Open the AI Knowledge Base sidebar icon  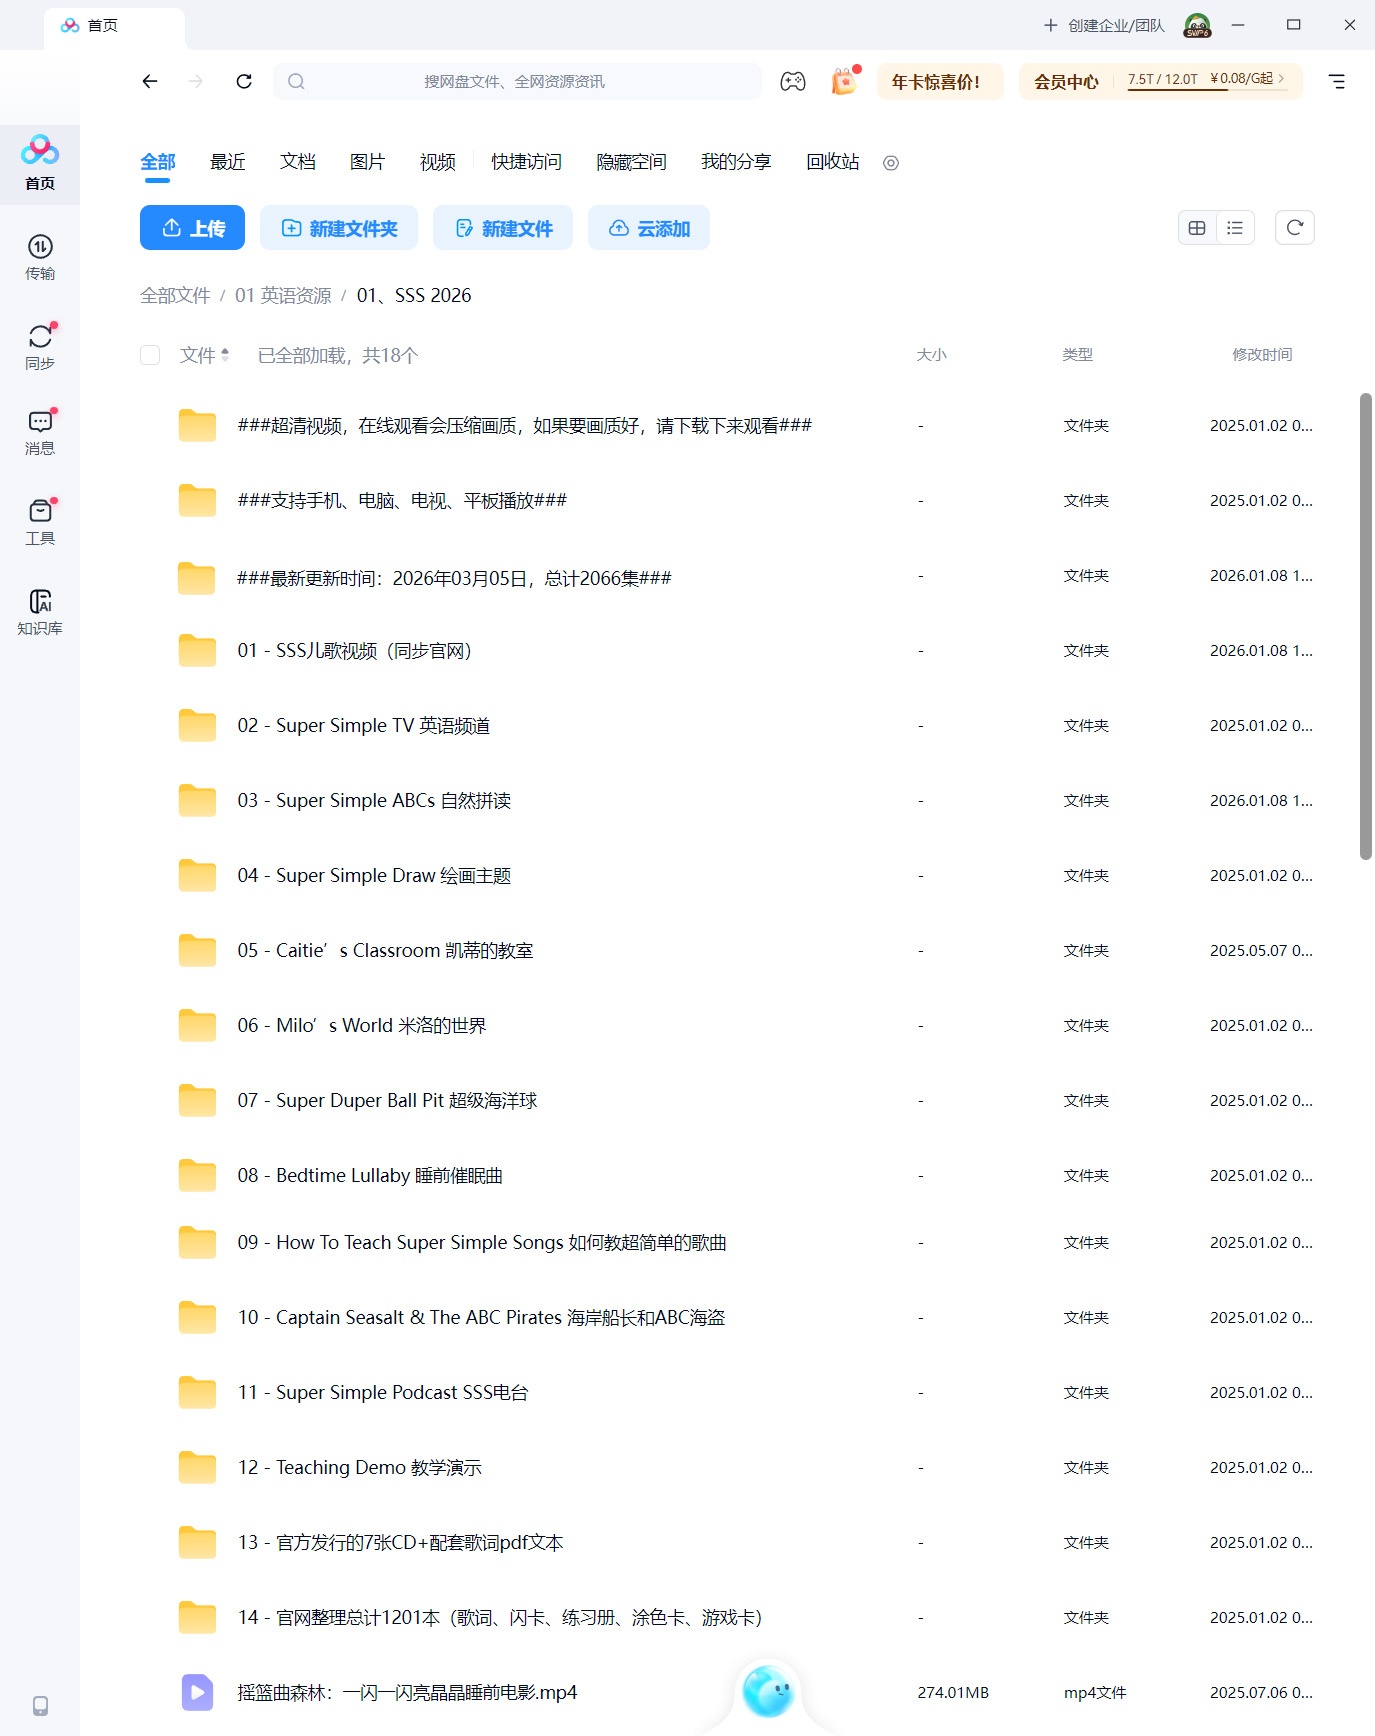tap(40, 611)
